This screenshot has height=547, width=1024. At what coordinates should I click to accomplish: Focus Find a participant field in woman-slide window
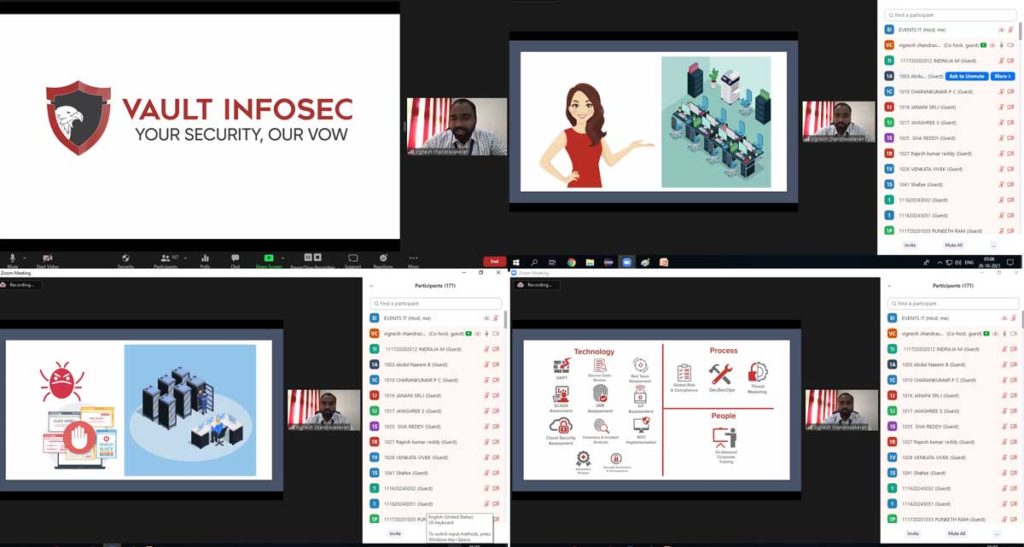tap(950, 14)
